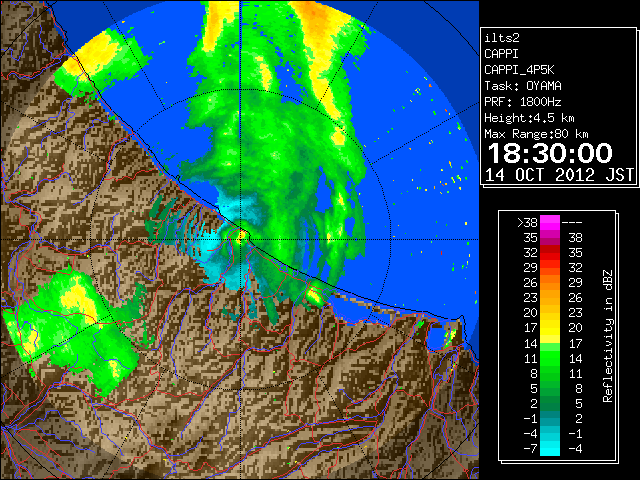640x480 pixels.
Task: Click the yellow 17-20 dBZ legend swatch
Action: [x=550, y=328]
